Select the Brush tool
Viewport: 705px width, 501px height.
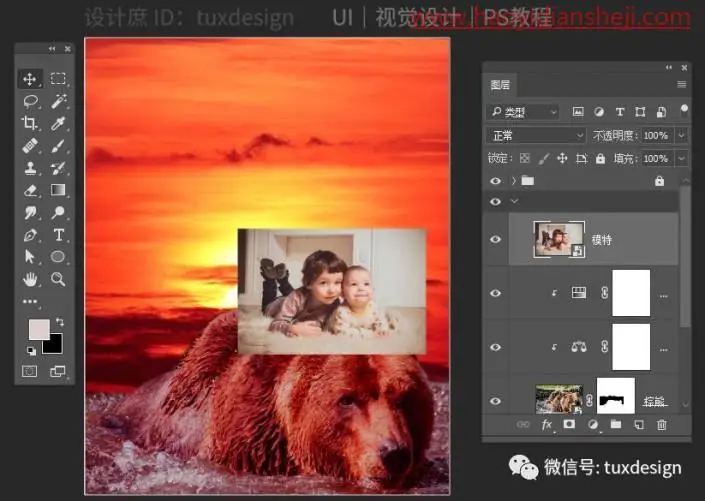click(58, 146)
